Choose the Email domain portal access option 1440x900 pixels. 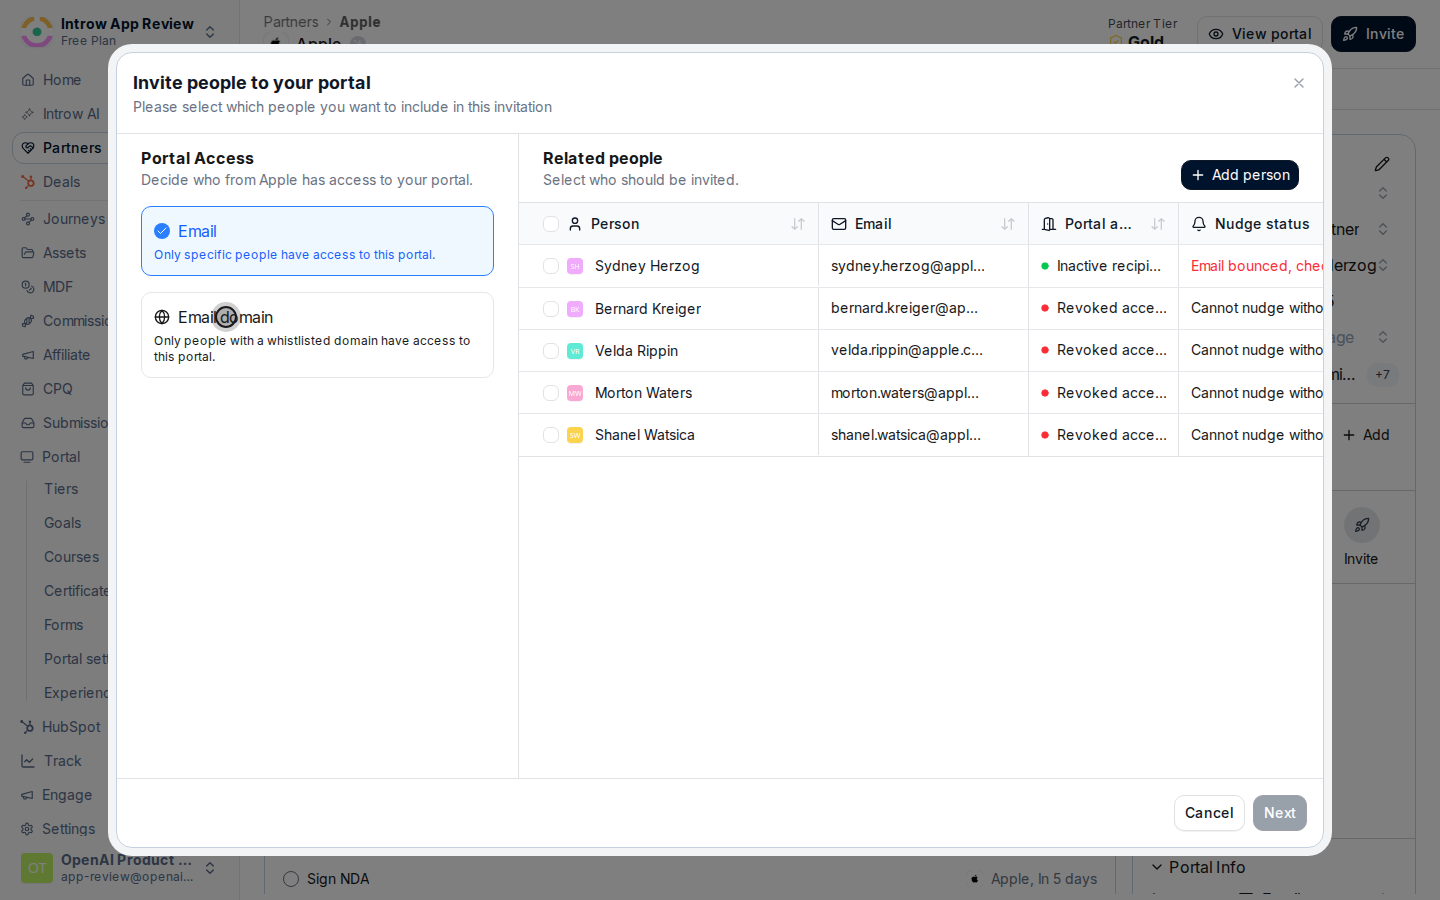317,335
